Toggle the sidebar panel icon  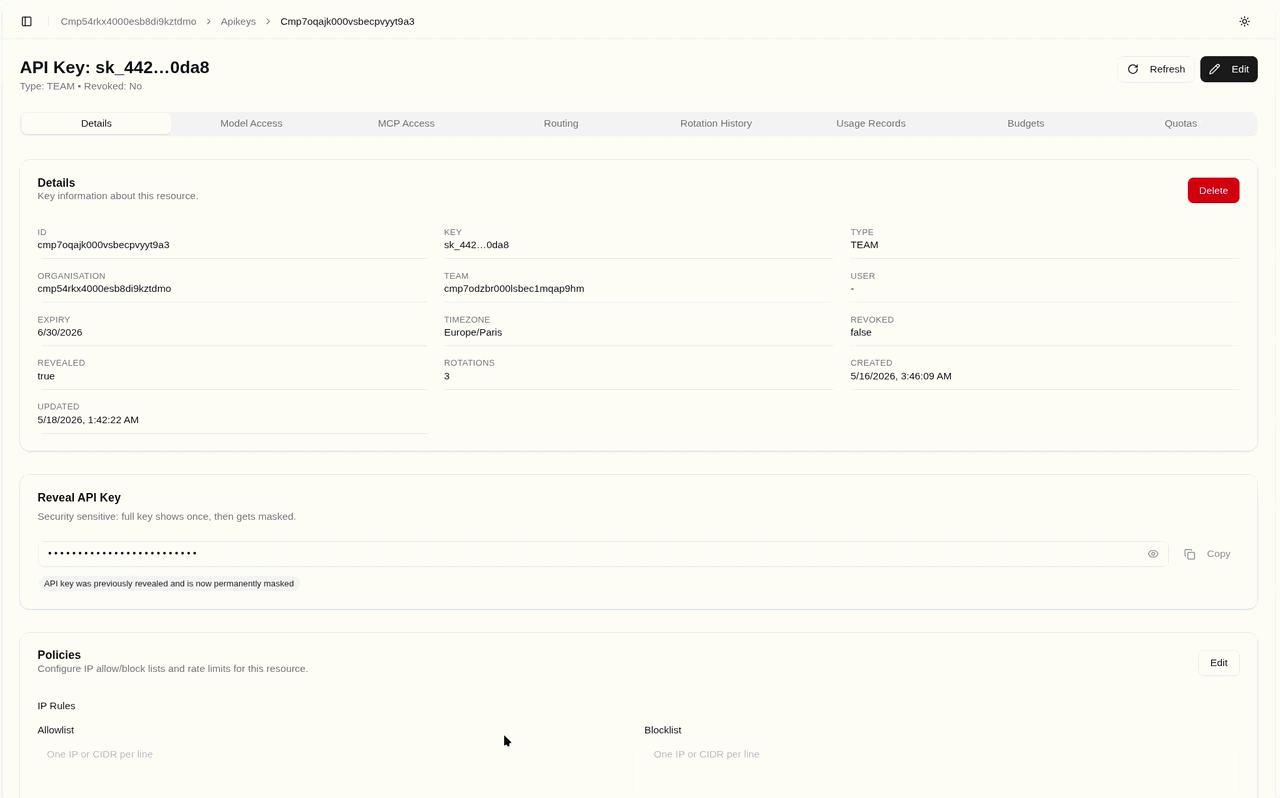(27, 21)
